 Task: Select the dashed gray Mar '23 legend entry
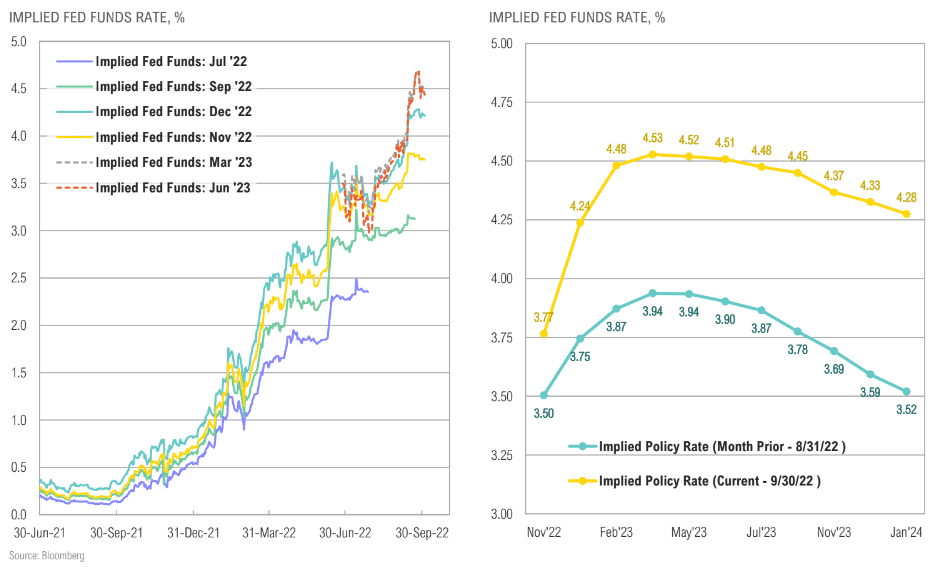click(x=154, y=162)
